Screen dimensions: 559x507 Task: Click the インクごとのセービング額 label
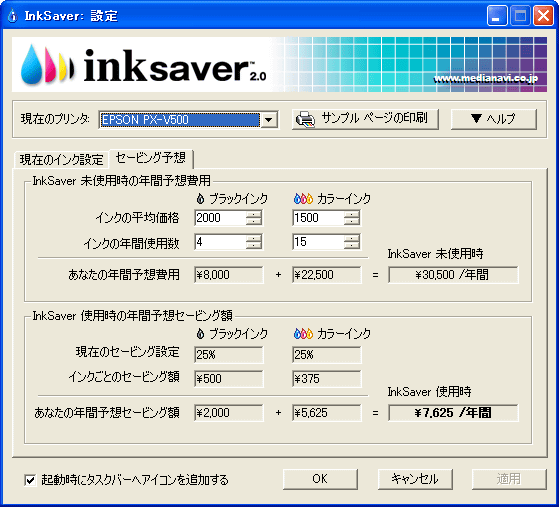(124, 377)
